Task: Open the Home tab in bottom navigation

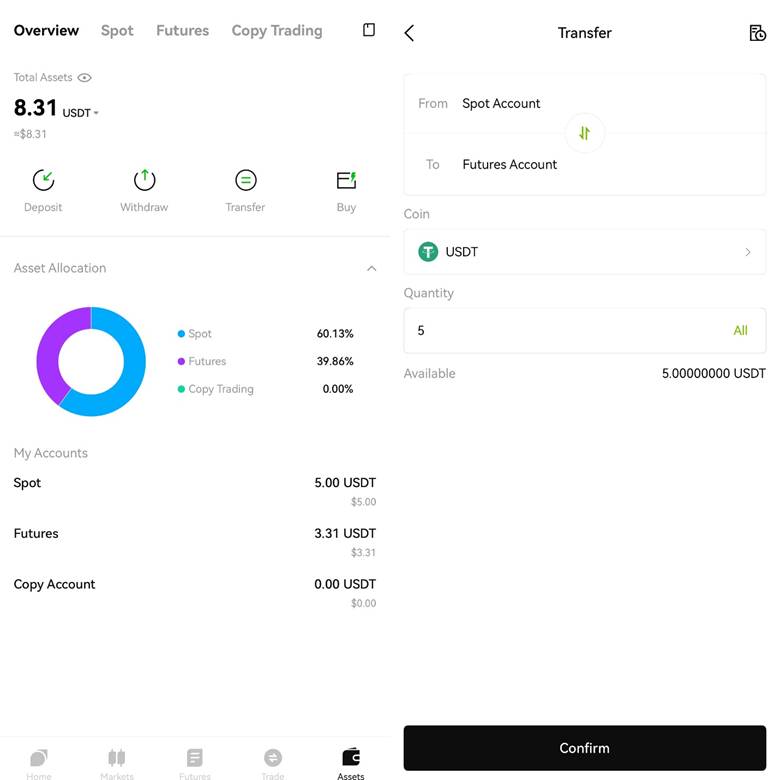Action: [x=39, y=761]
